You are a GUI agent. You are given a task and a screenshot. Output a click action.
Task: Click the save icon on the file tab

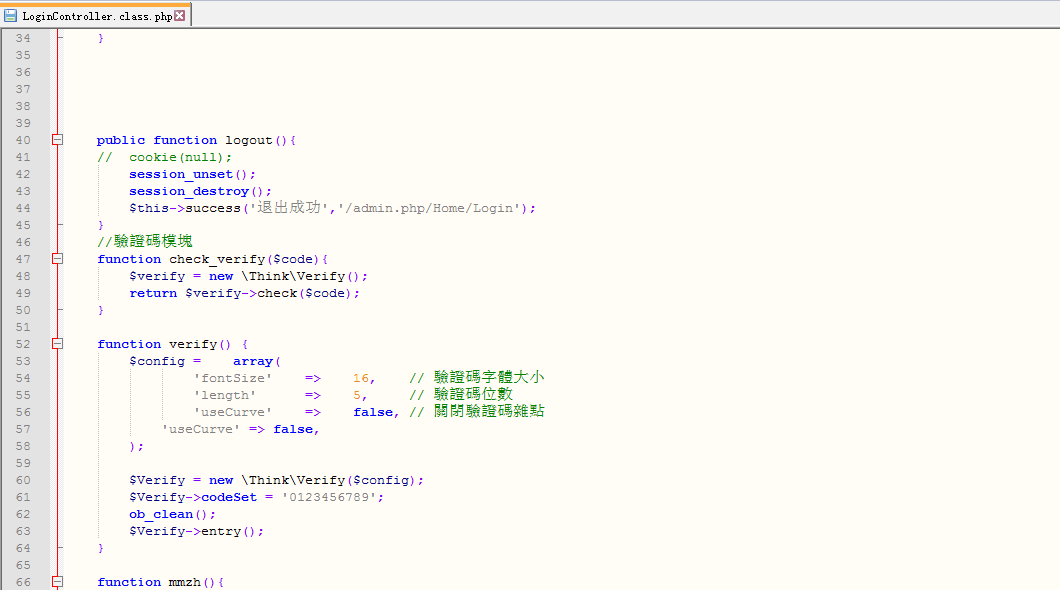coord(10,16)
